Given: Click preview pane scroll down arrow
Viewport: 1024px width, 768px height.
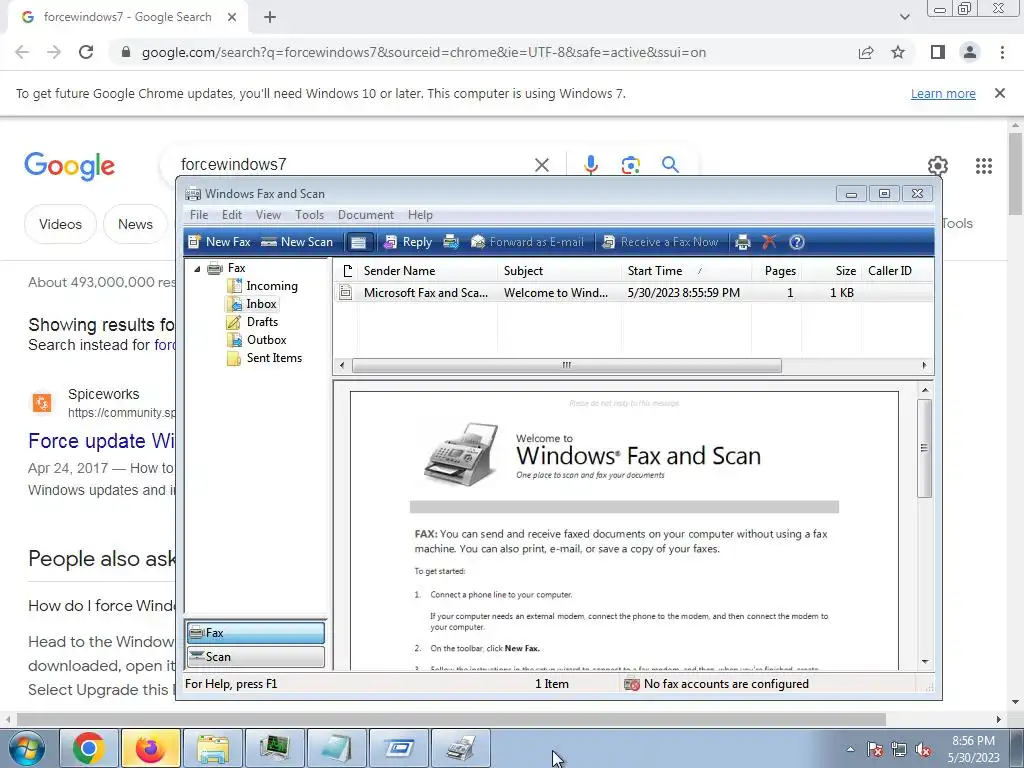Looking at the screenshot, I should 925,662.
